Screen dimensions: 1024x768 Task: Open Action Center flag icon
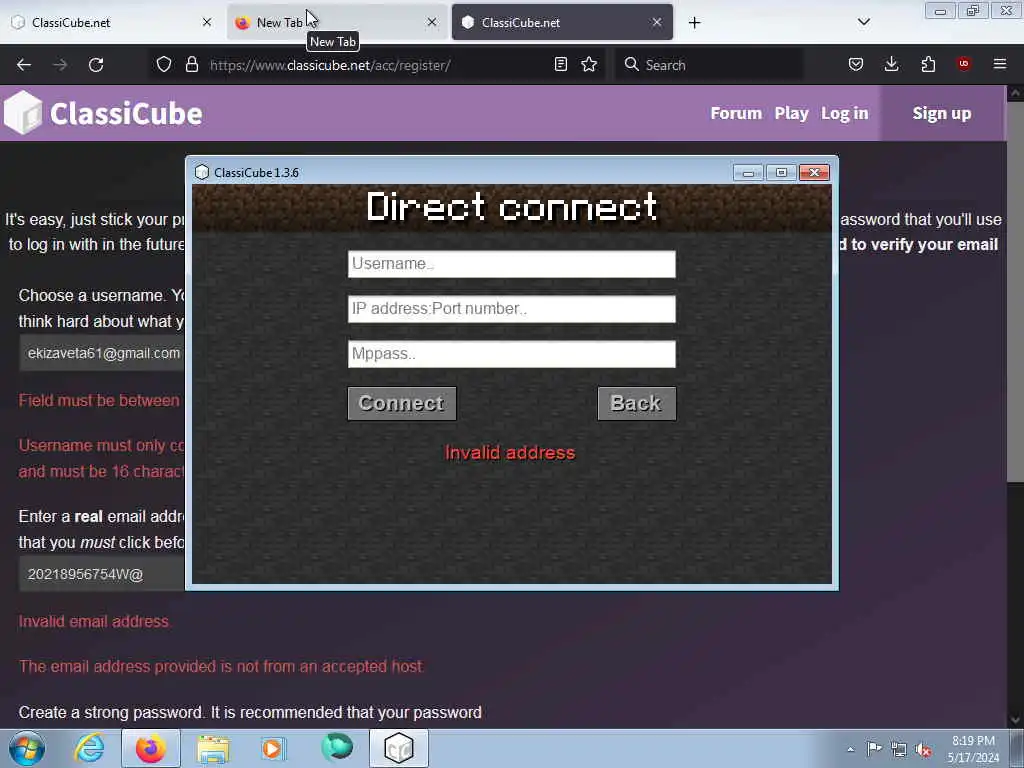874,748
